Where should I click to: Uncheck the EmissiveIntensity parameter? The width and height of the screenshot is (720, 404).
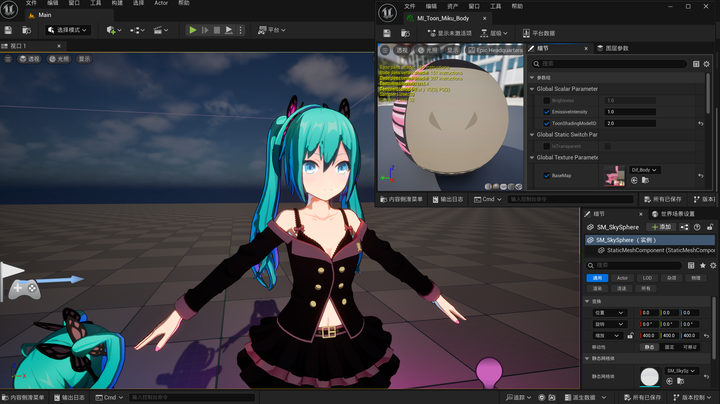coord(546,112)
